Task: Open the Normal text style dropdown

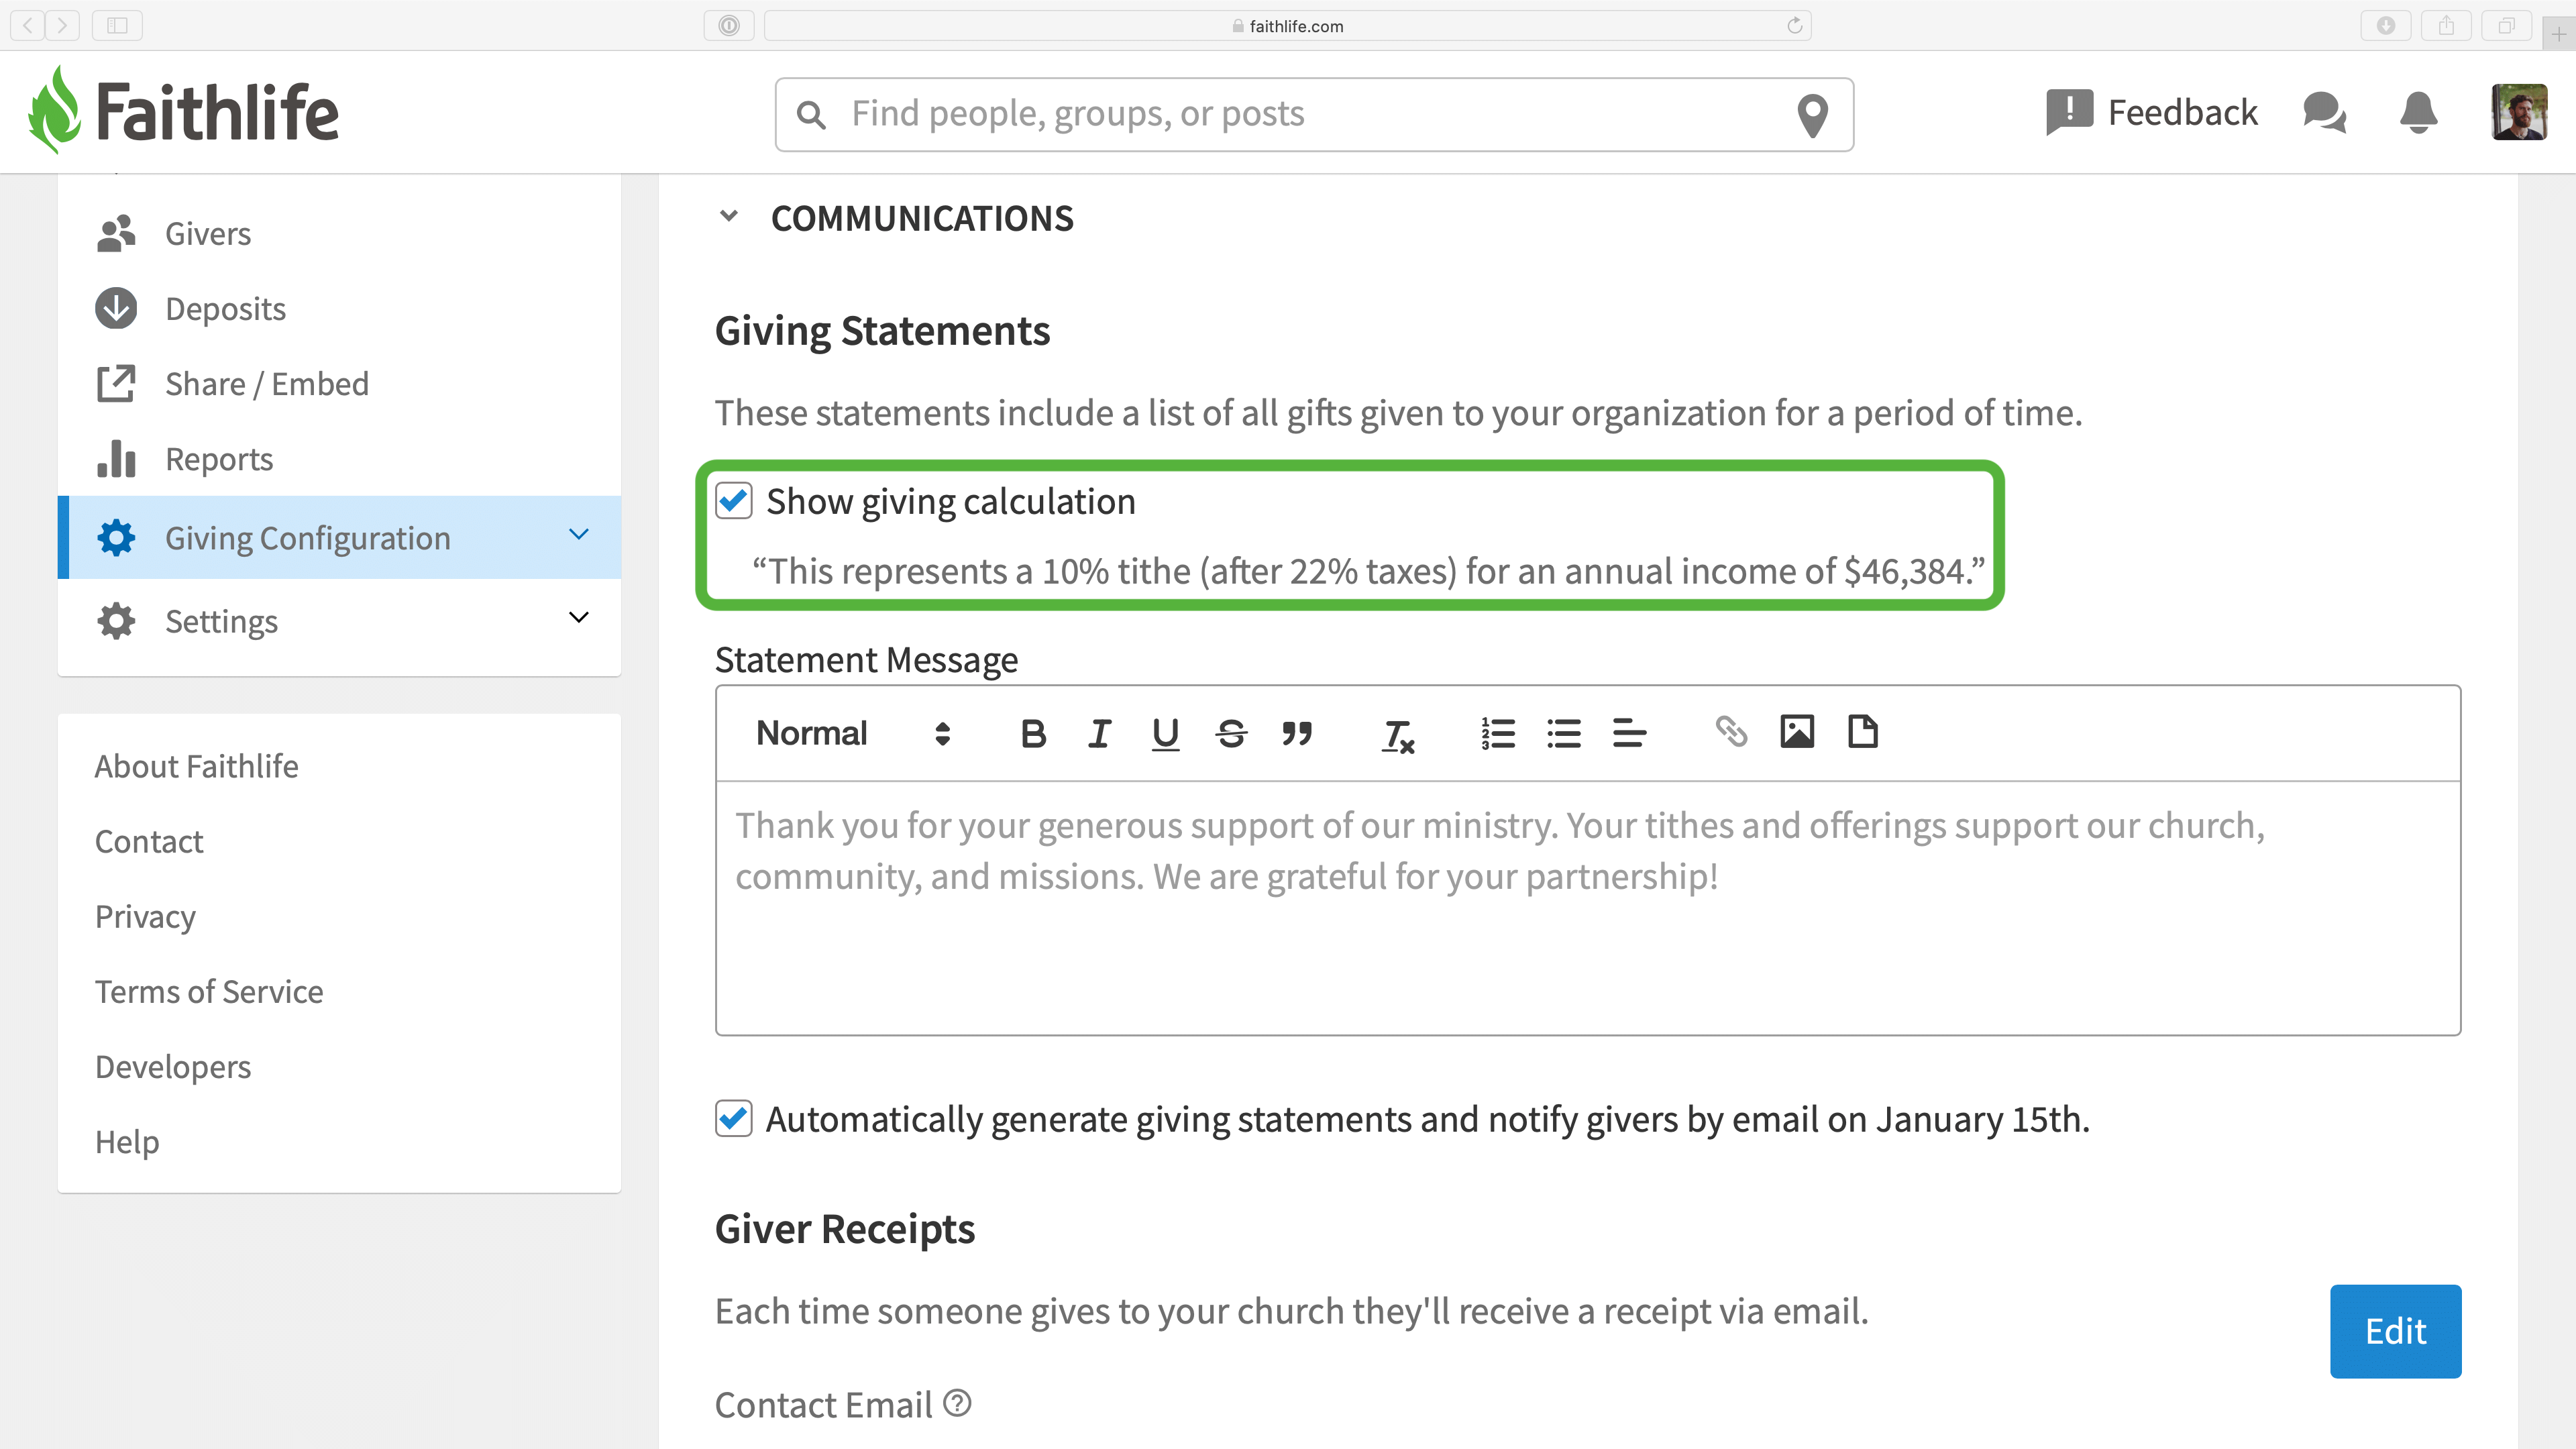Action: 853,733
